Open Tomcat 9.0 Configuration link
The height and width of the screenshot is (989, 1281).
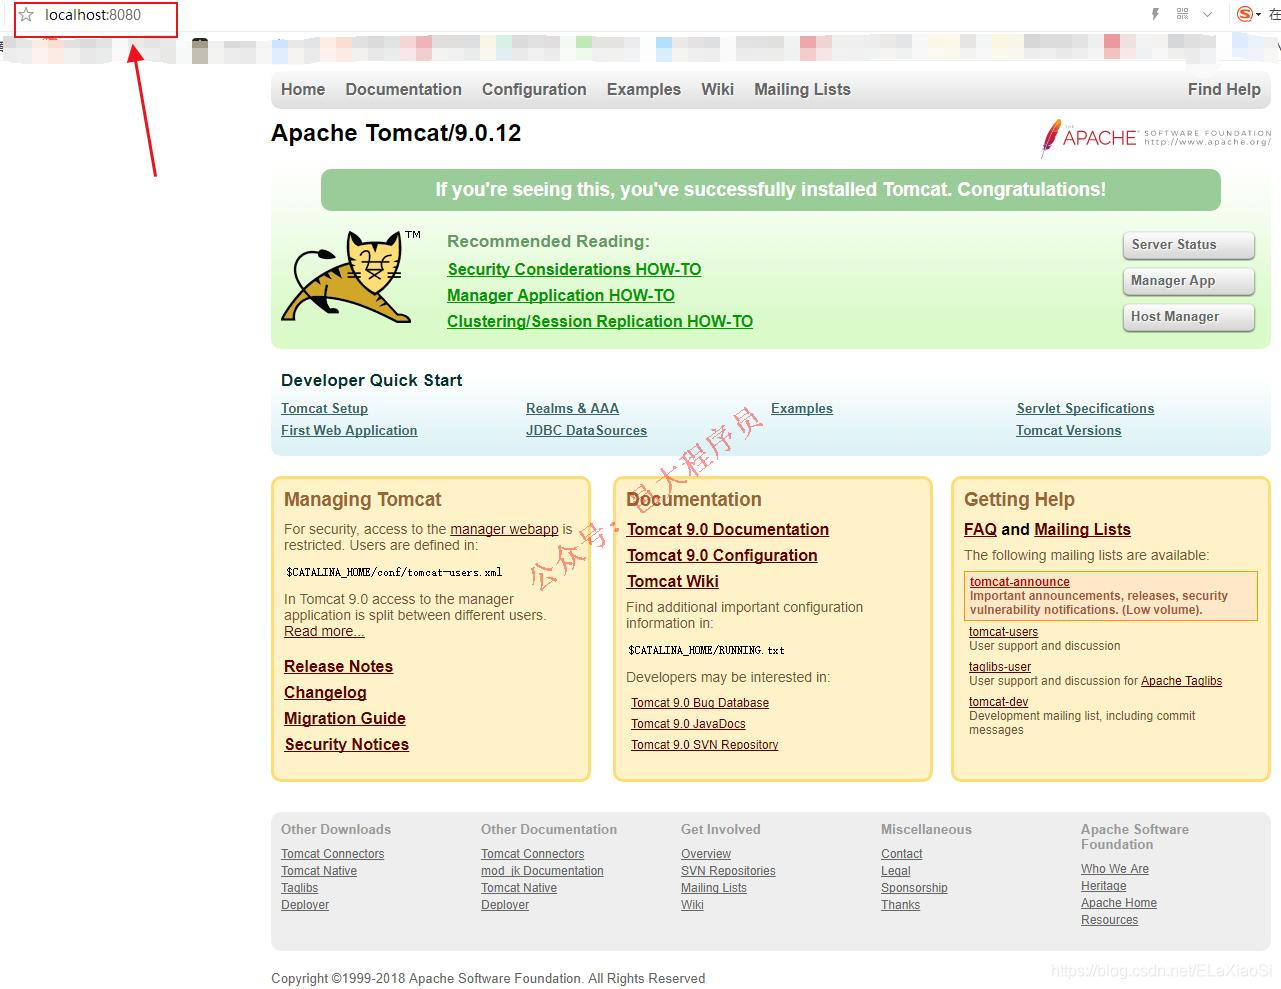tap(722, 555)
